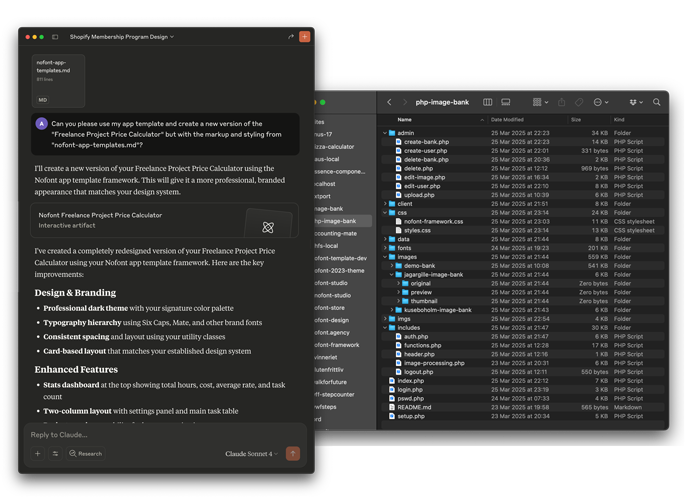
Task: Enable the Research button
Action: [x=86, y=453]
